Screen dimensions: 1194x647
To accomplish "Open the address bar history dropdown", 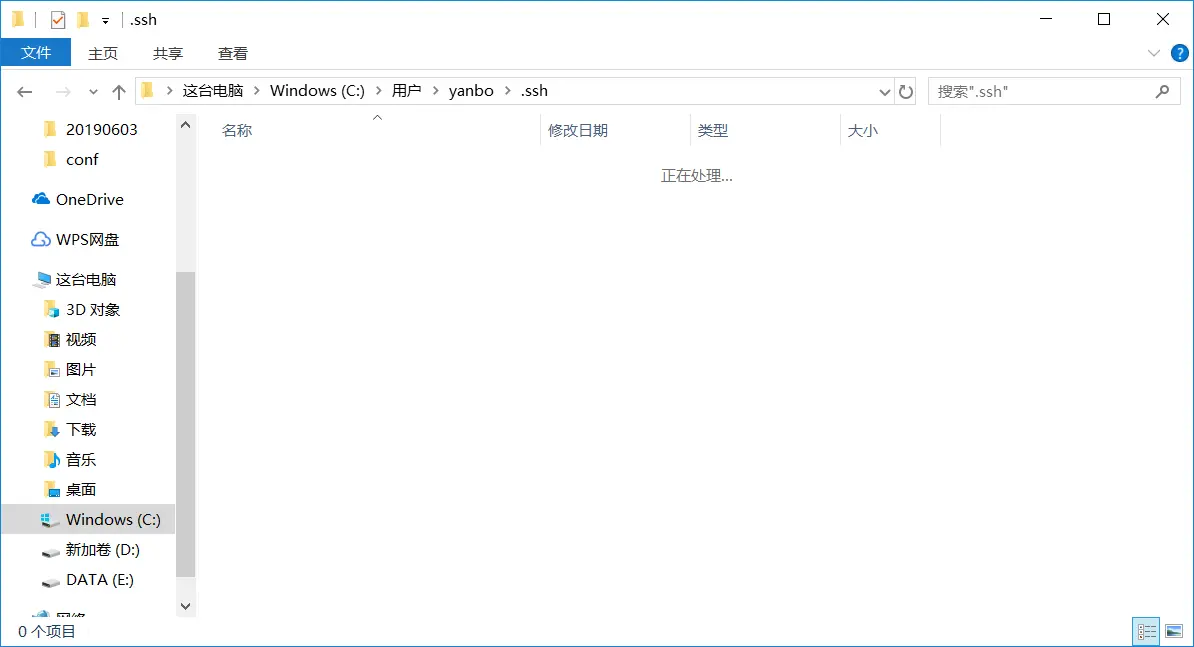I will 884,91.
